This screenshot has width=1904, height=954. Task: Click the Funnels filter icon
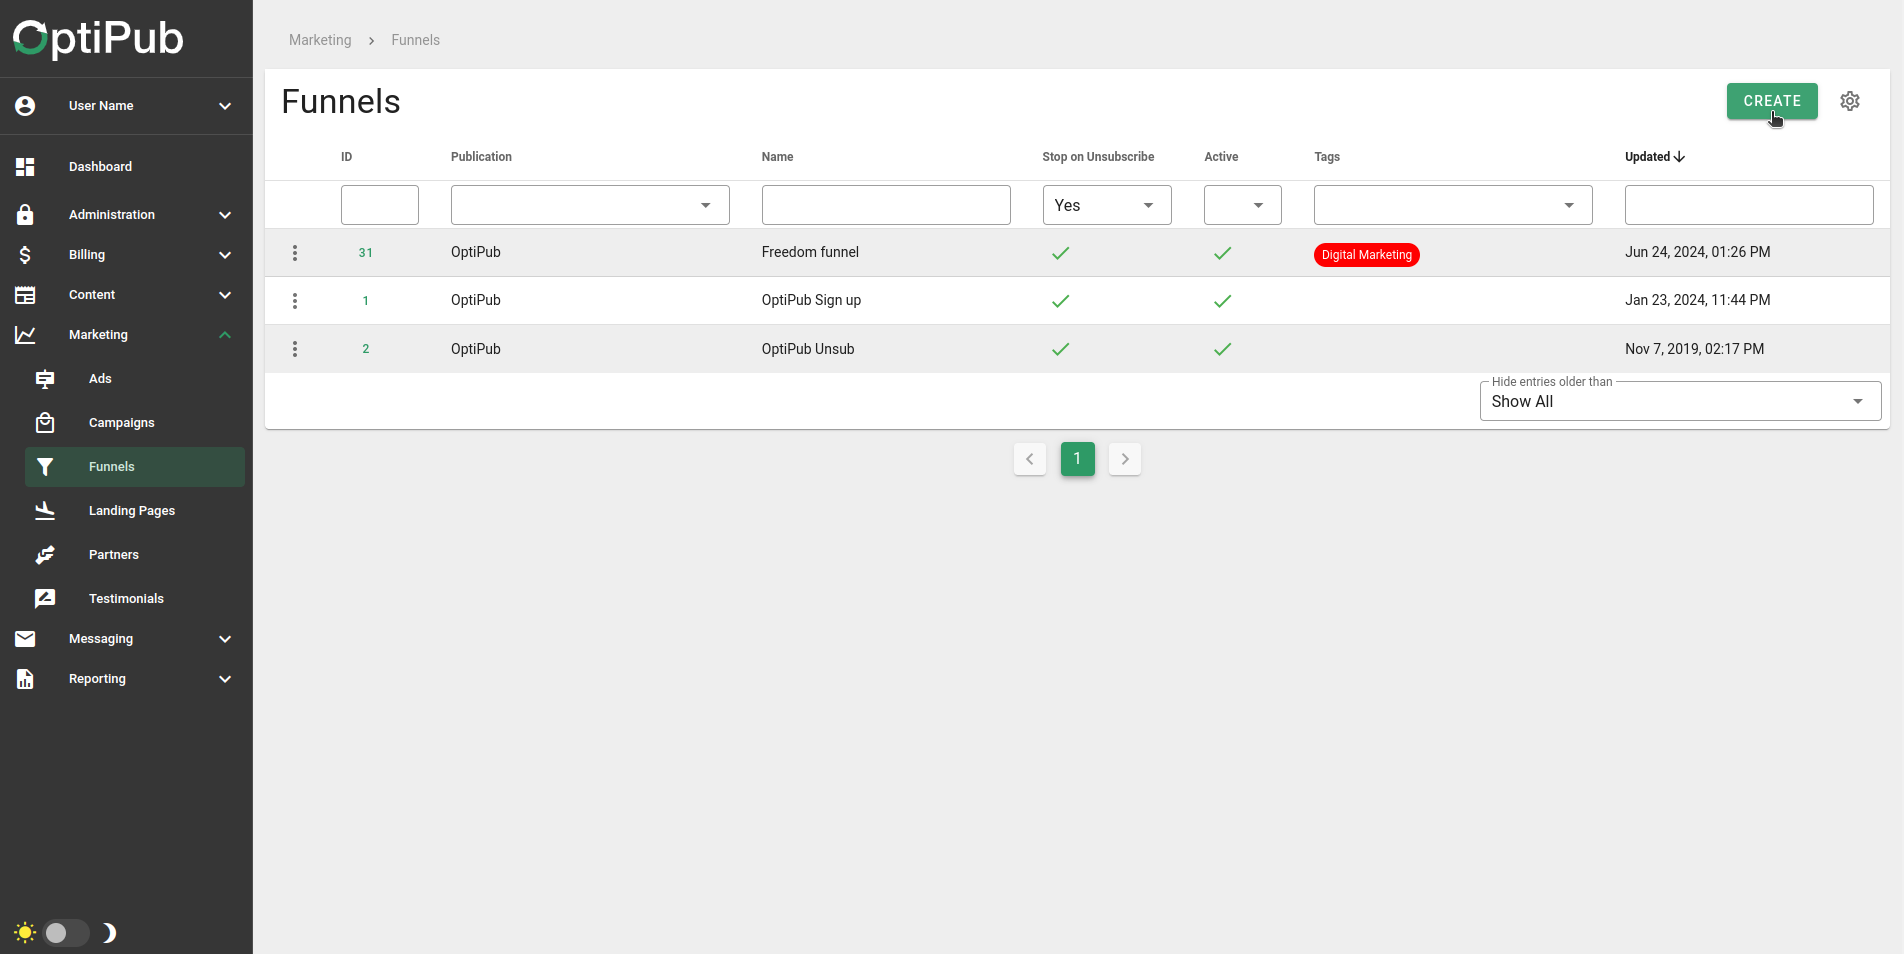[x=45, y=467]
